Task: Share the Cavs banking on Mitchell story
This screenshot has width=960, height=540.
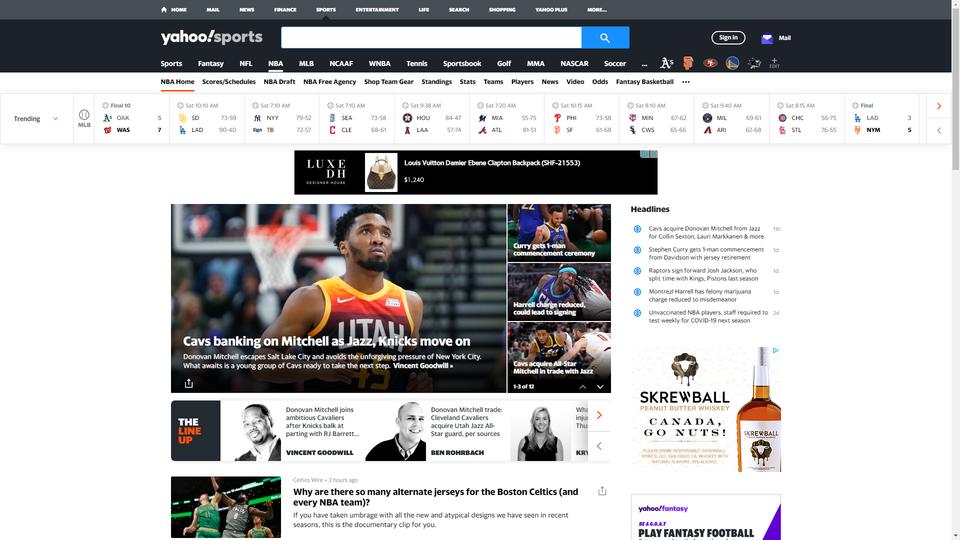Action: tap(189, 383)
